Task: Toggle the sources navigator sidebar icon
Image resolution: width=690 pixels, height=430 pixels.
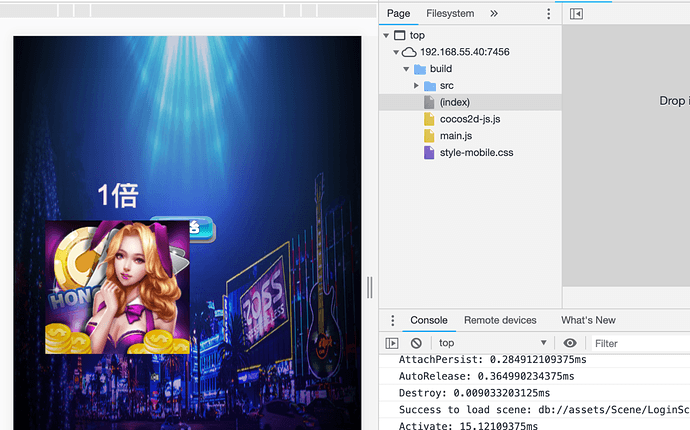Action: pyautogui.click(x=576, y=14)
